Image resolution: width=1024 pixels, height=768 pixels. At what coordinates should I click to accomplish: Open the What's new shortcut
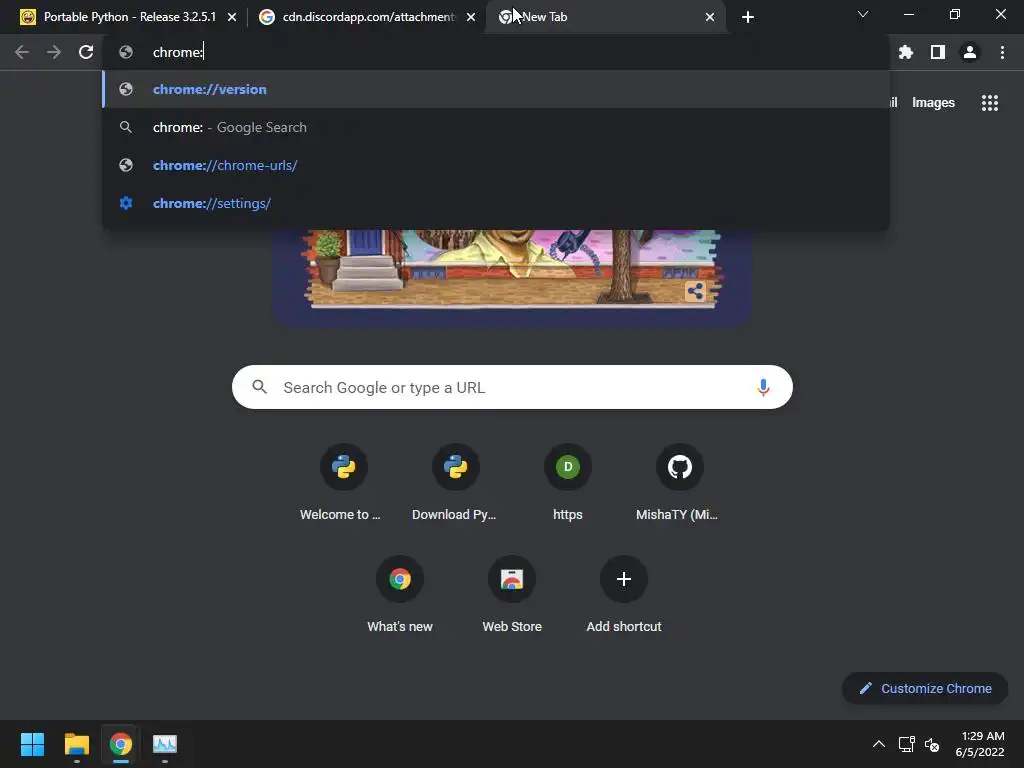click(400, 594)
